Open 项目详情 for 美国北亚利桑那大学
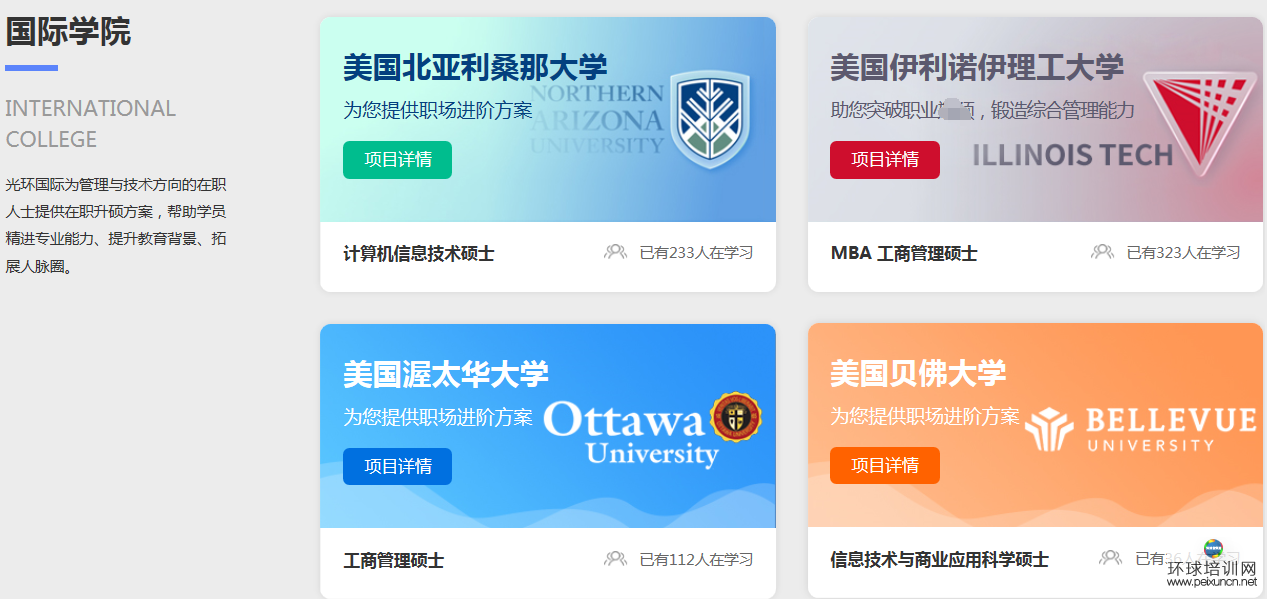 397,160
